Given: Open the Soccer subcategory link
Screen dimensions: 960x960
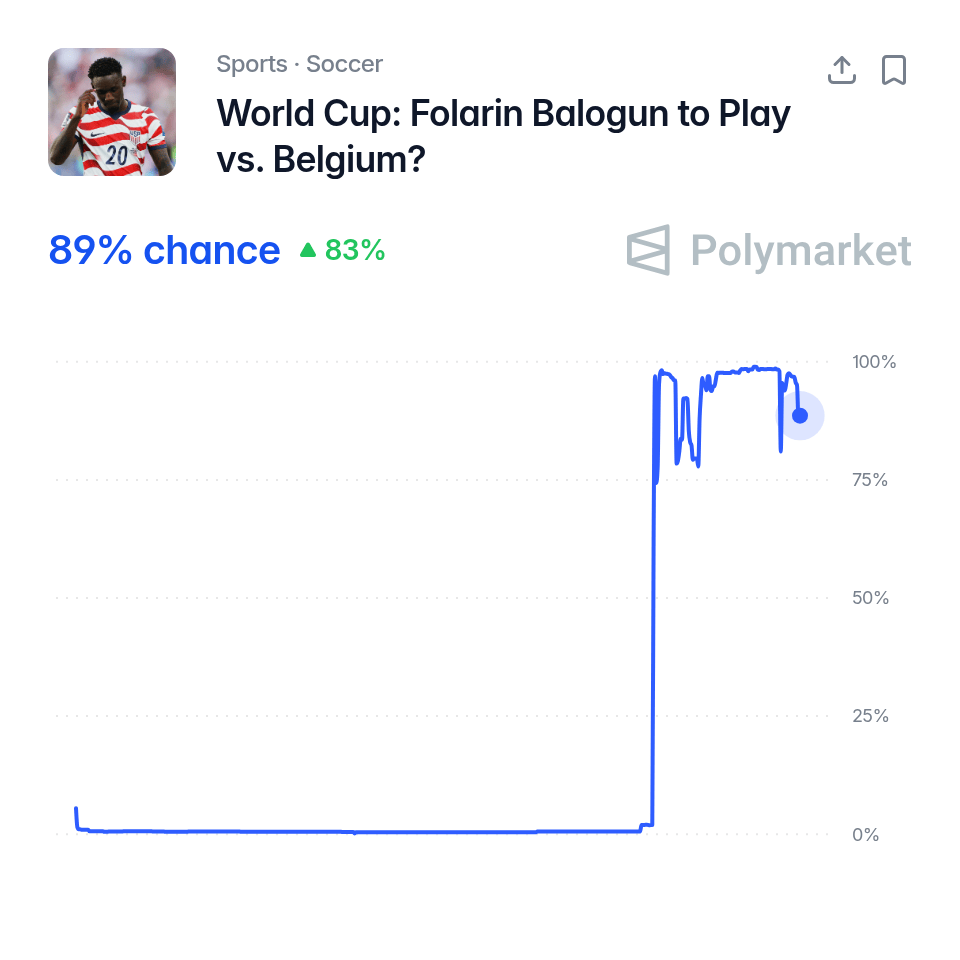Looking at the screenshot, I should tap(344, 64).
